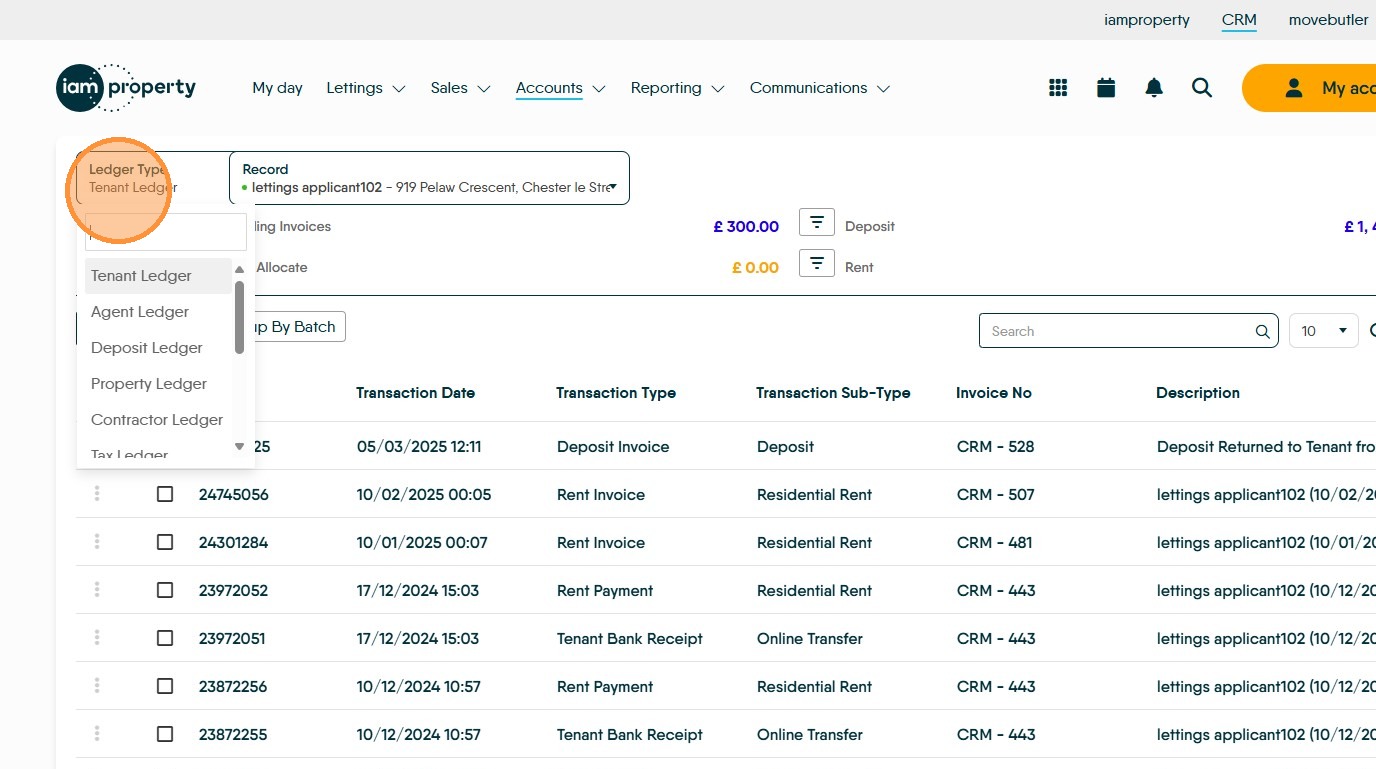Select Deposit Ledger option

pyautogui.click(x=147, y=348)
